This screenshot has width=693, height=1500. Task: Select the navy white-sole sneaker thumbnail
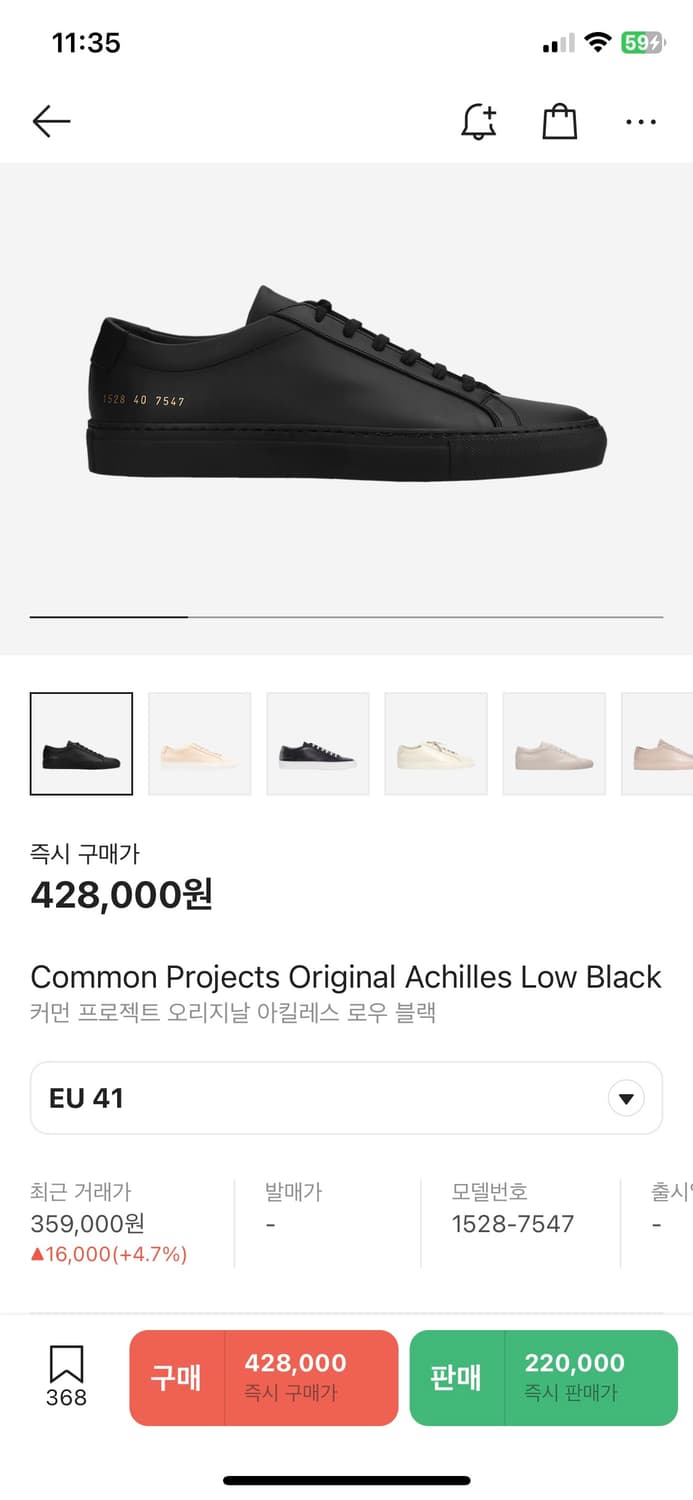[x=317, y=744]
